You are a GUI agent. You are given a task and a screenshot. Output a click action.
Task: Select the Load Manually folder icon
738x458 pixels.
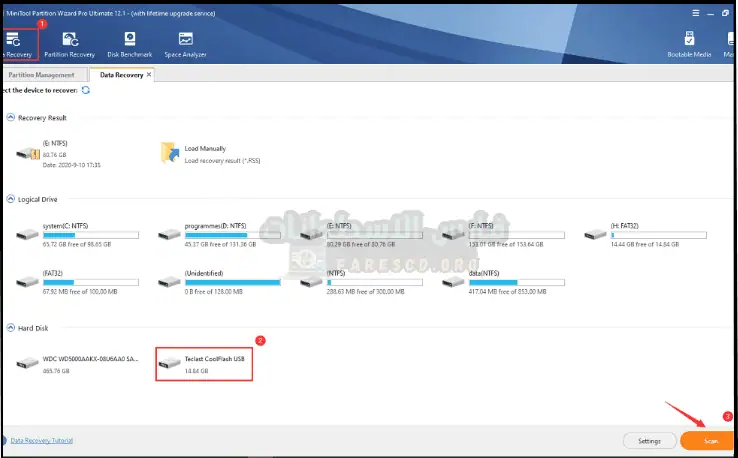tap(168, 152)
